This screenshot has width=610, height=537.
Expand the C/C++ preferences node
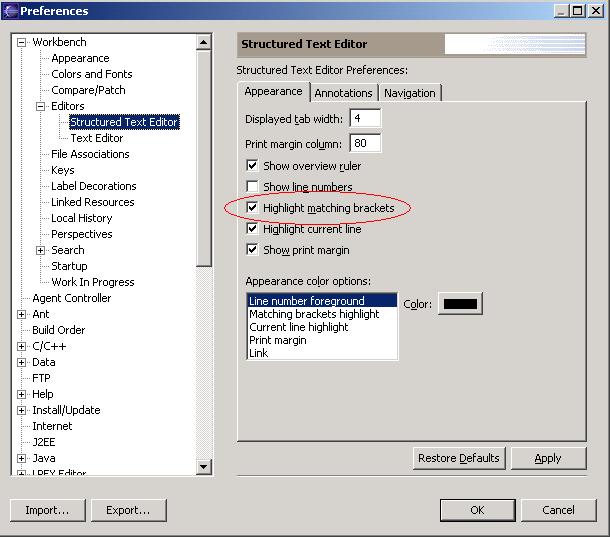point(22,346)
